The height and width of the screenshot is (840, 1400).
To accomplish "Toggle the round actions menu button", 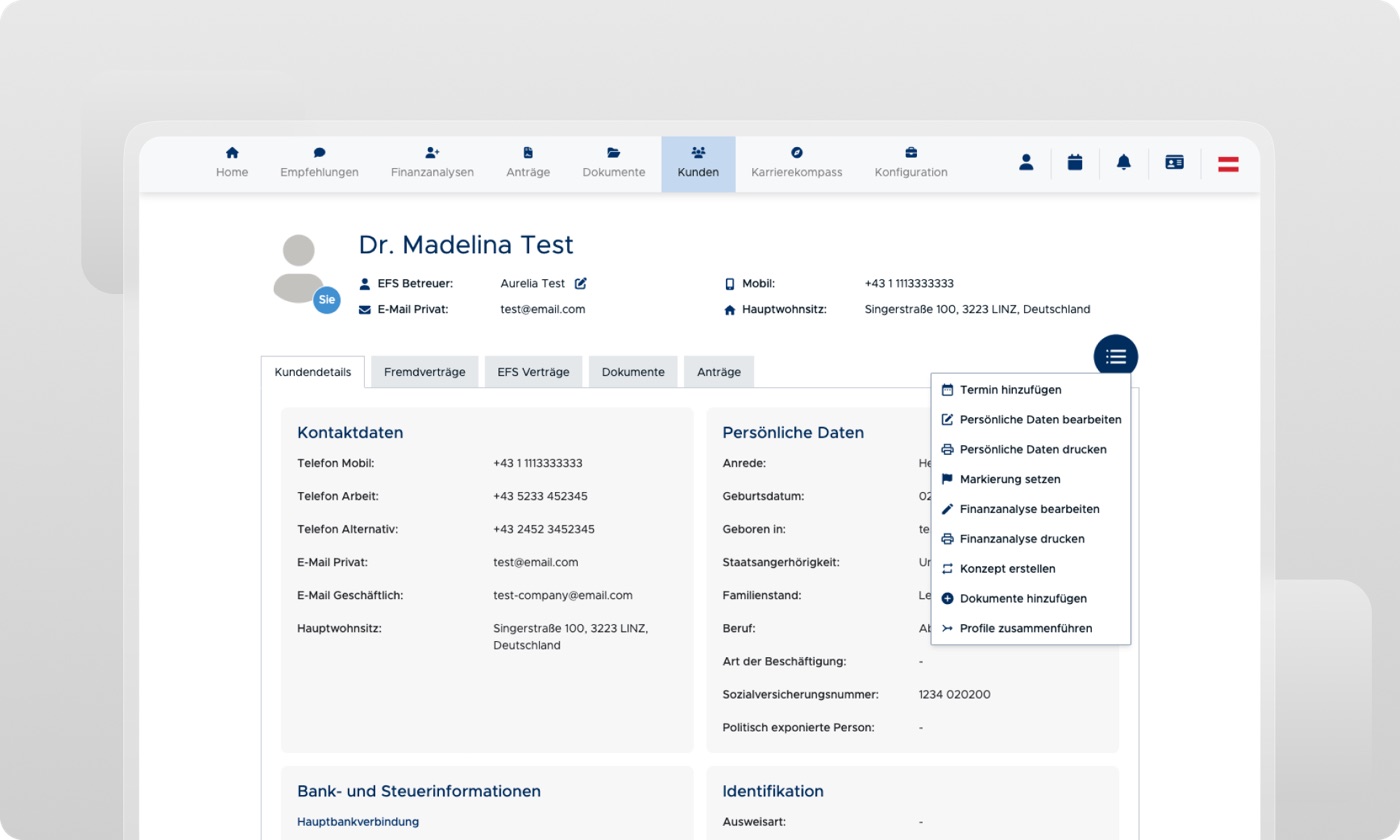I will (x=1116, y=357).
